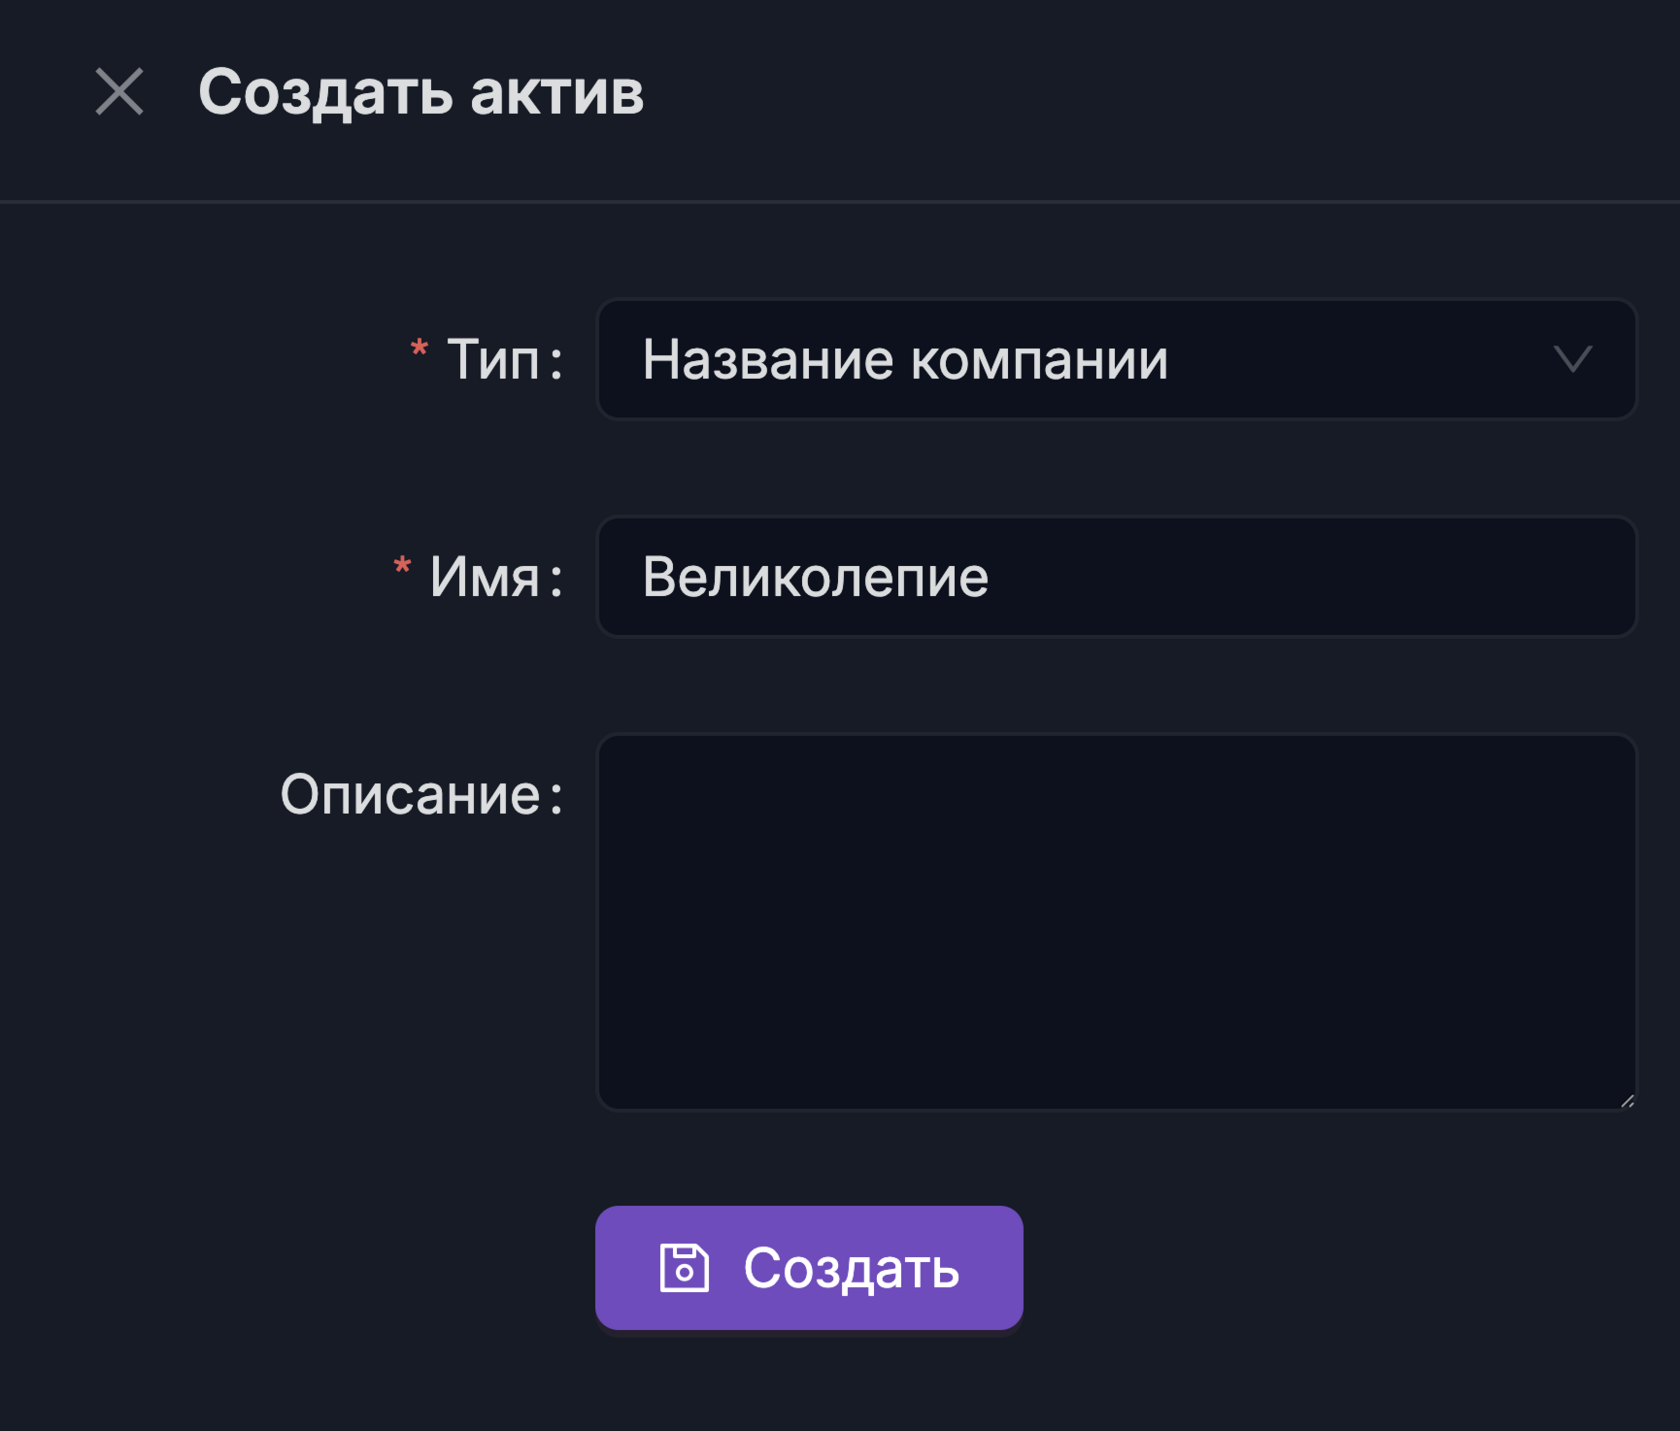Click the Создать актив heading

coord(421,92)
